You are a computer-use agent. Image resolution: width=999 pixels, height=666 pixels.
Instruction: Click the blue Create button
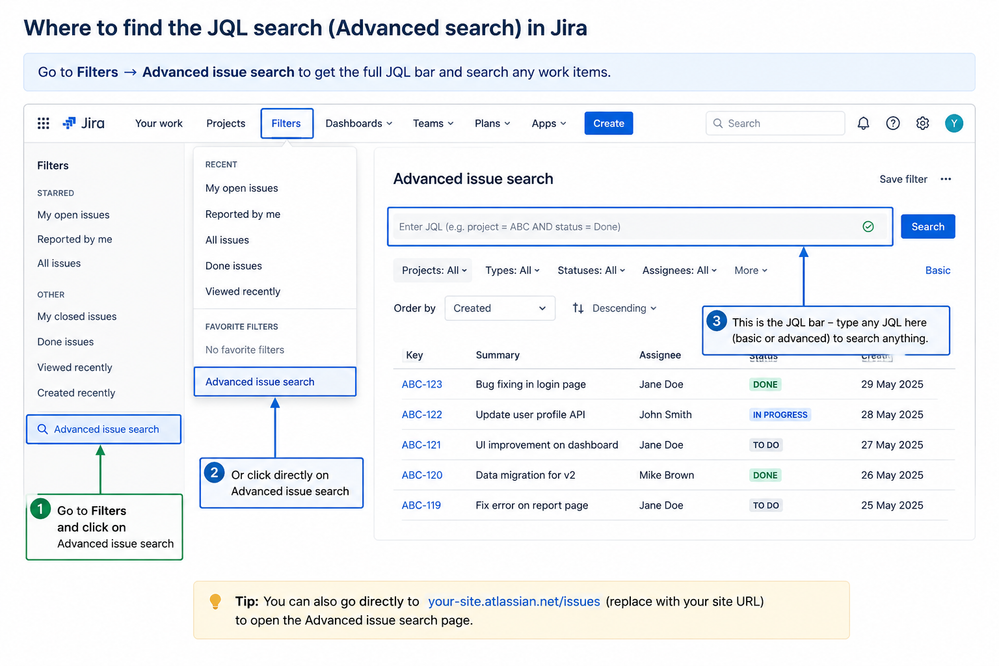pos(608,123)
